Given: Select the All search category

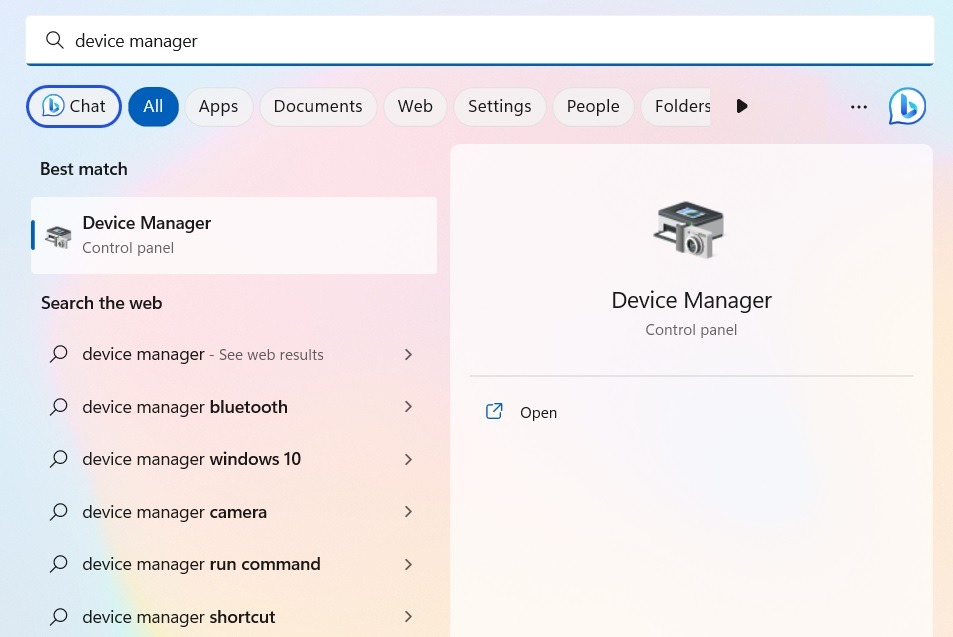Looking at the screenshot, I should point(153,106).
